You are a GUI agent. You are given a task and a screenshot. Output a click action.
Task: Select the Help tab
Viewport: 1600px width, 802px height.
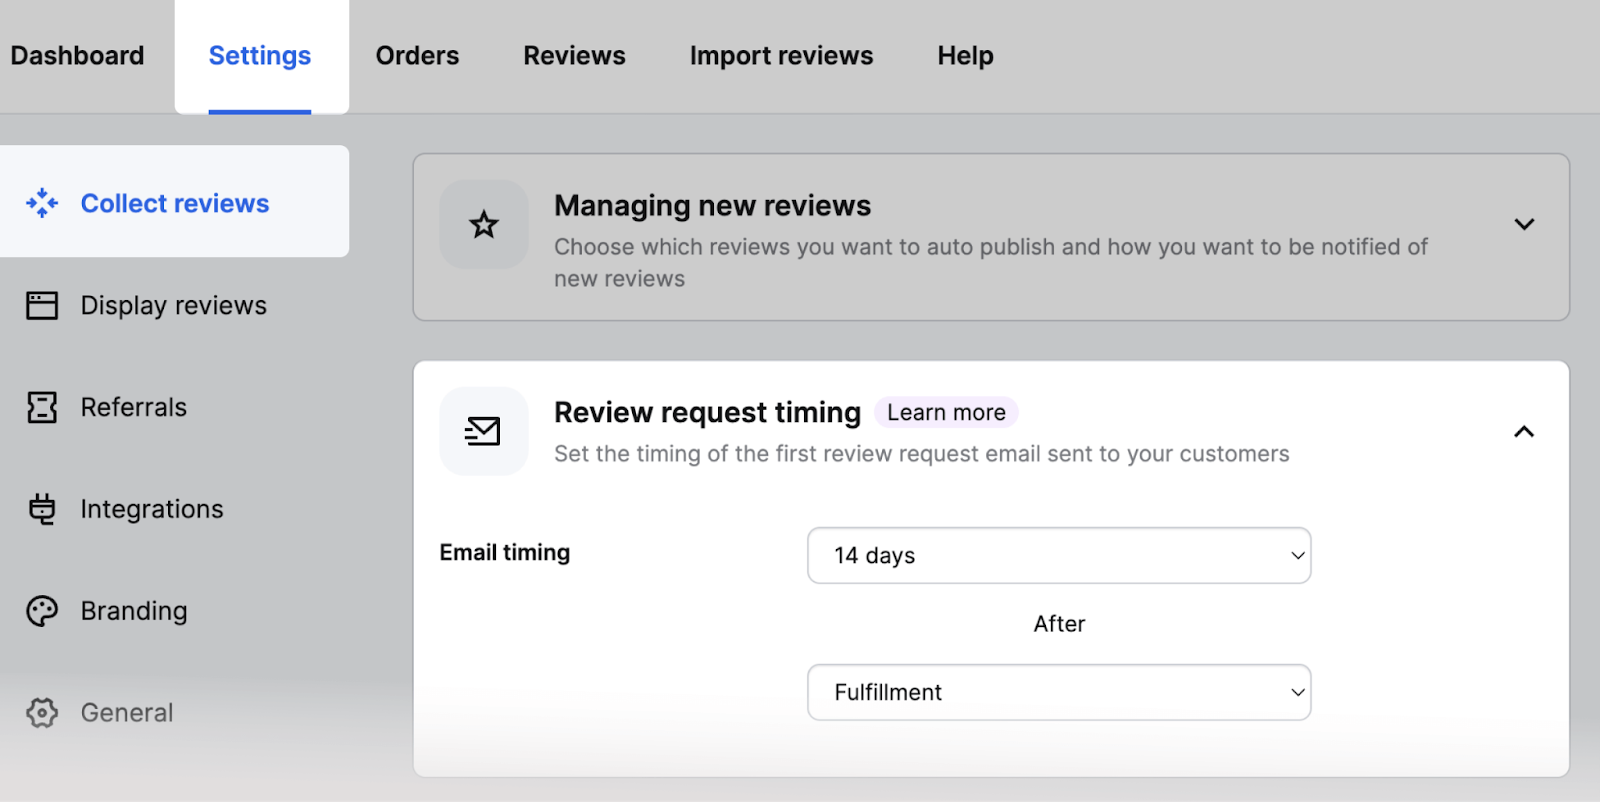(965, 56)
